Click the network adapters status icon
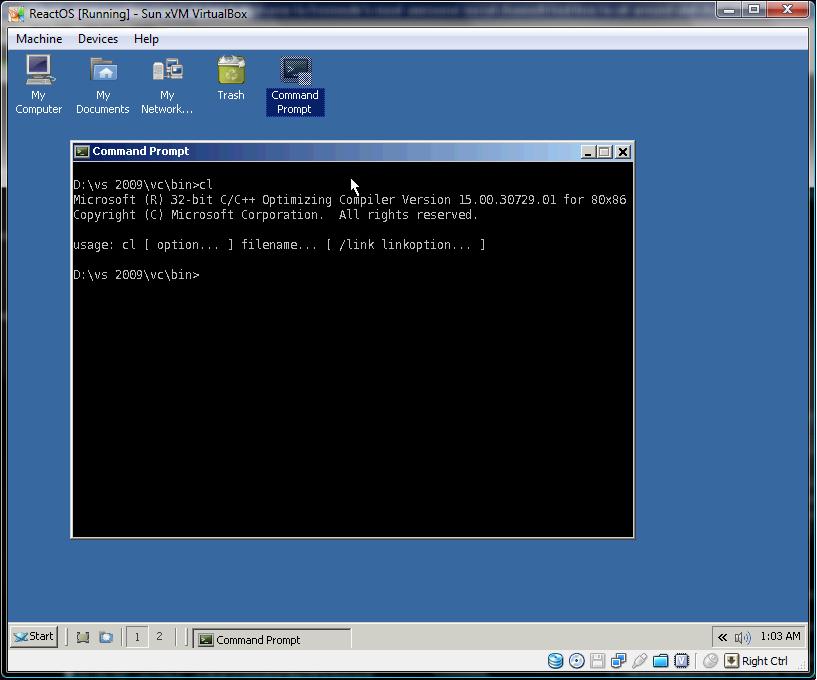Screen dimensions: 817x680 click(x=618, y=661)
